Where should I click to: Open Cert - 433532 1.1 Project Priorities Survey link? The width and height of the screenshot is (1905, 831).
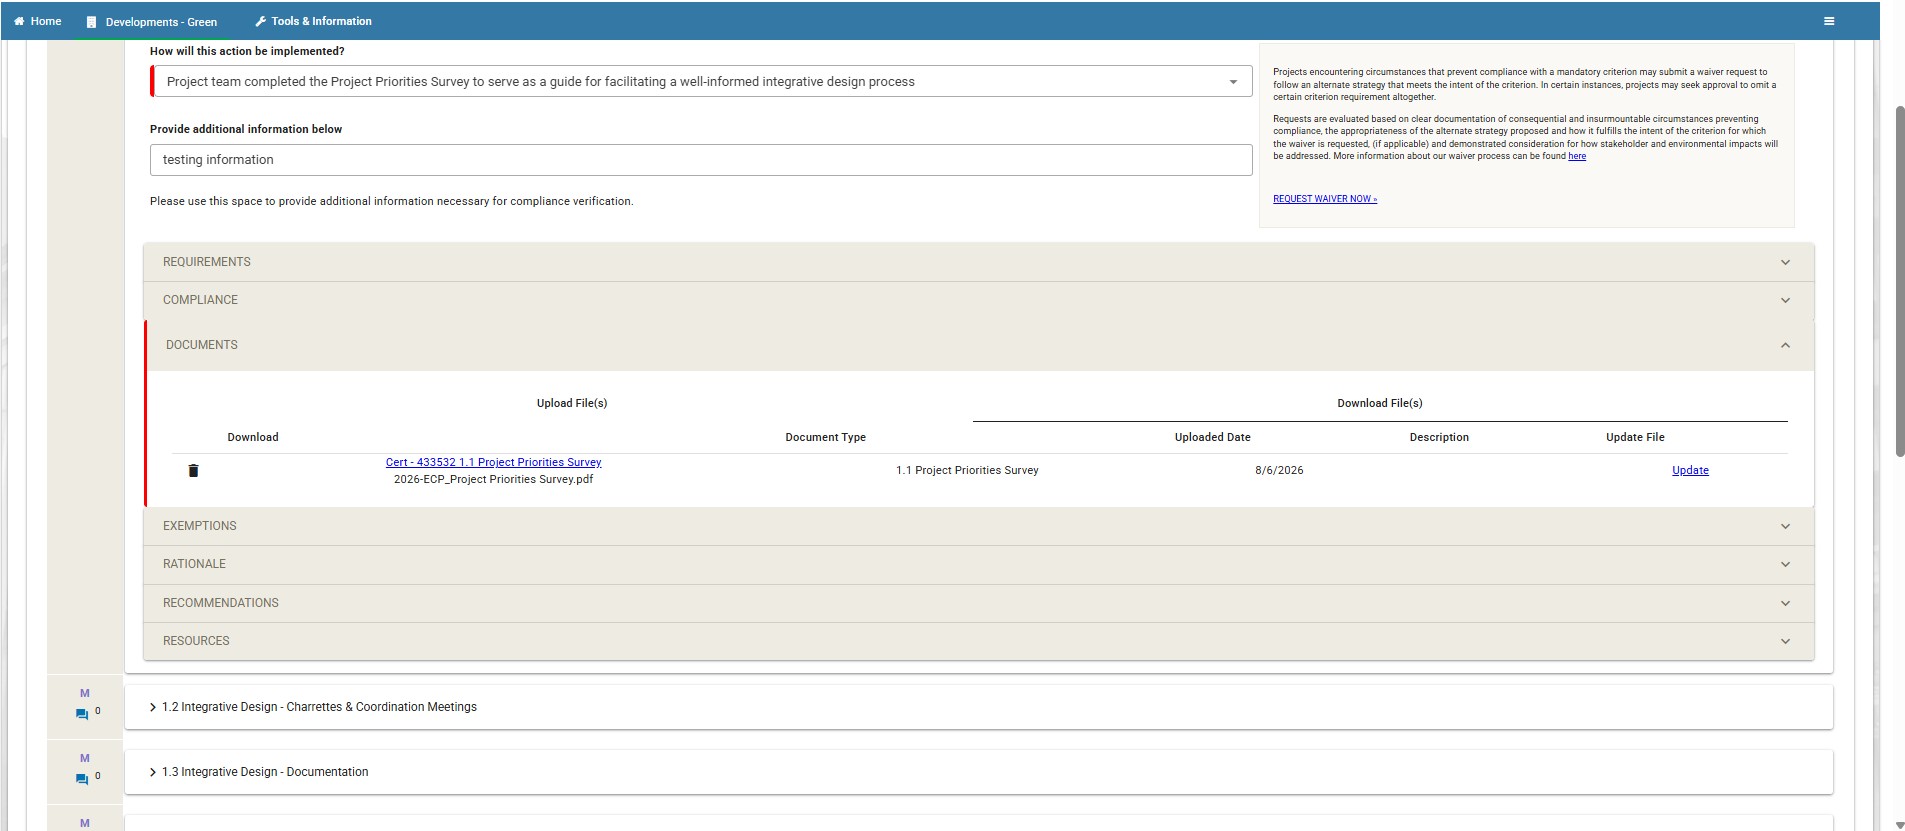click(x=493, y=462)
